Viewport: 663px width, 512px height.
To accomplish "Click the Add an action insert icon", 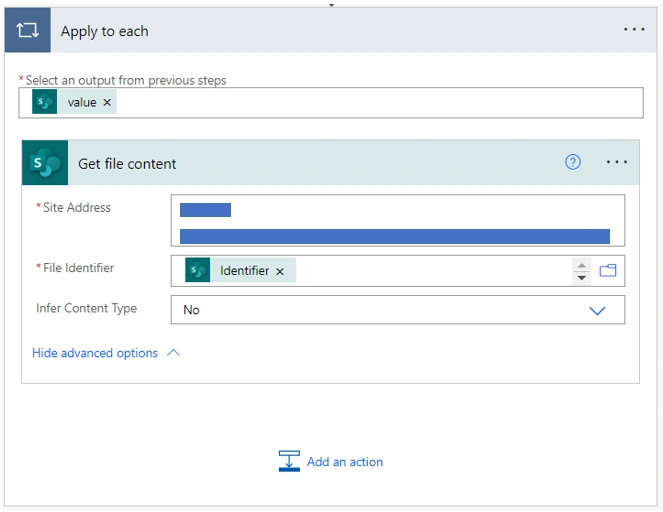I will 289,461.
